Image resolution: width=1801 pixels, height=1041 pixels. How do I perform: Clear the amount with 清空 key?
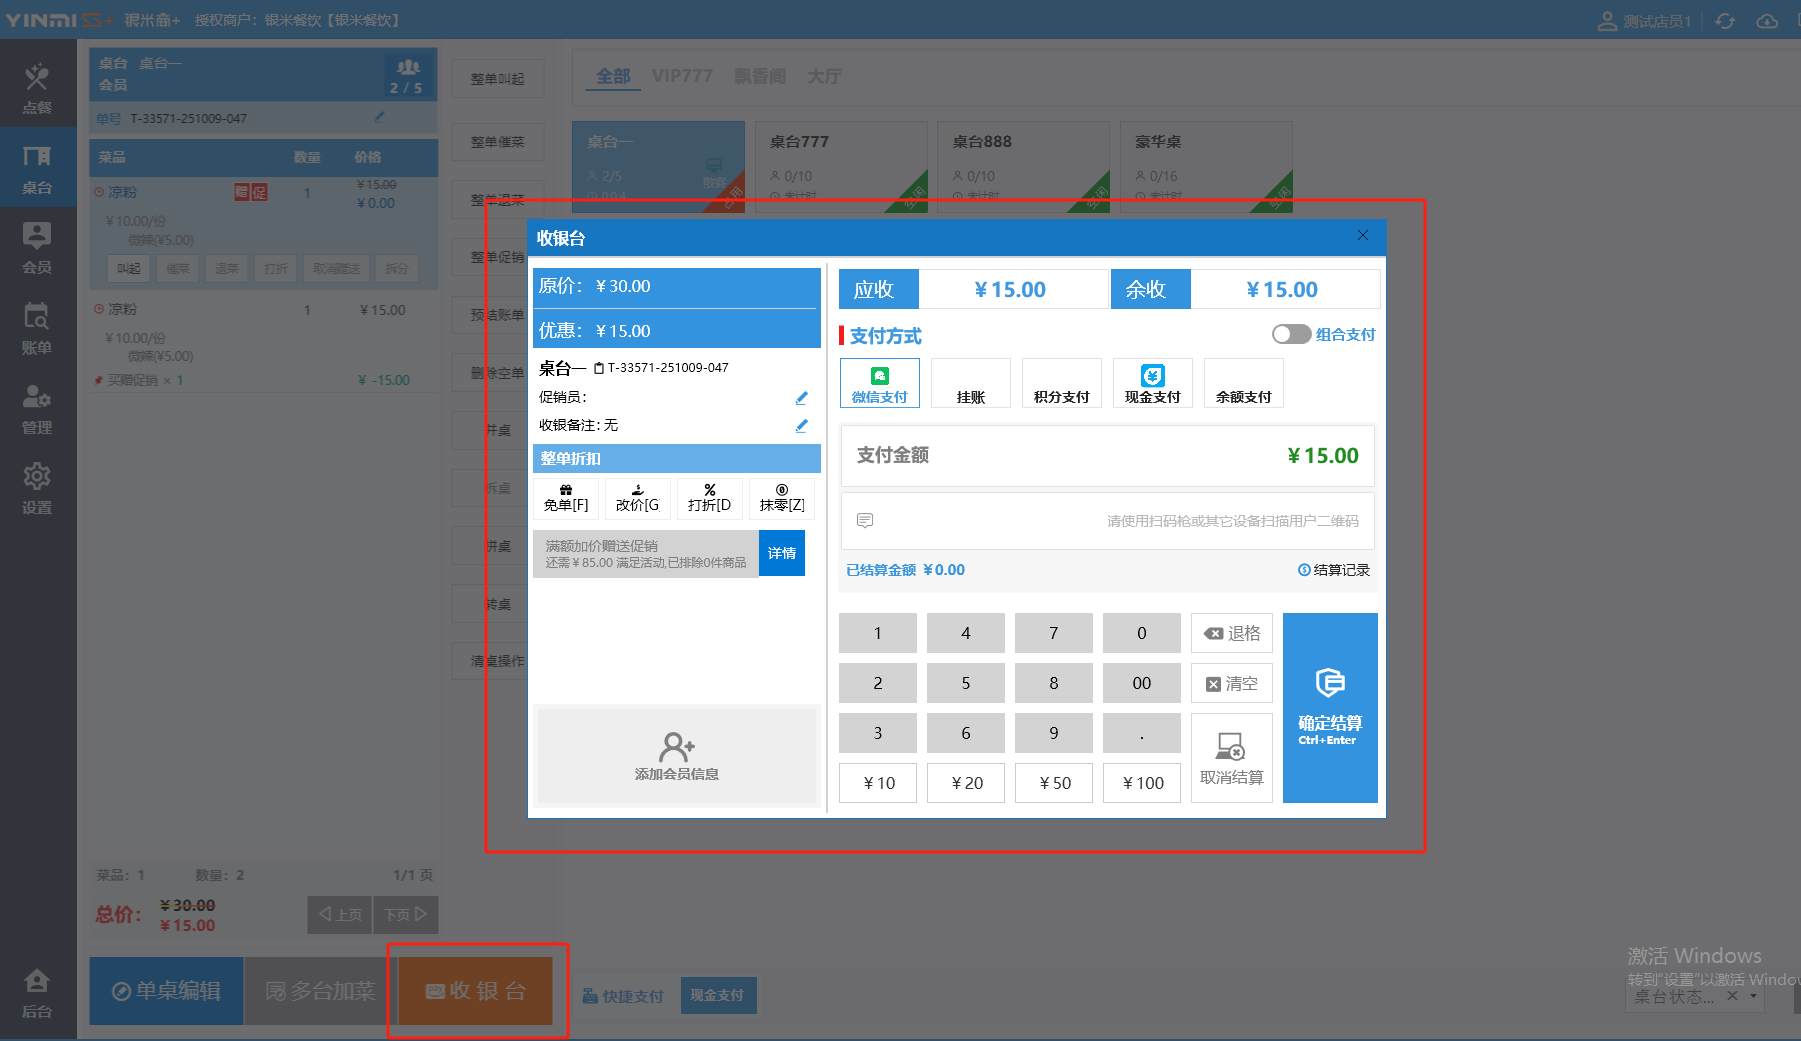click(1231, 684)
